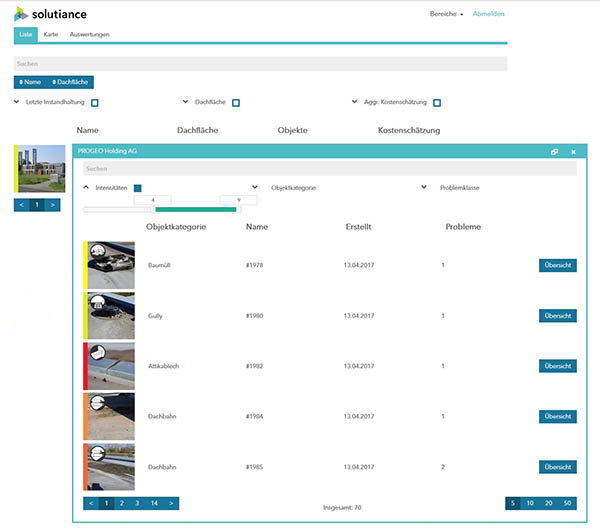Go to page 3 of object list
The height and width of the screenshot is (531, 600).
(137, 503)
